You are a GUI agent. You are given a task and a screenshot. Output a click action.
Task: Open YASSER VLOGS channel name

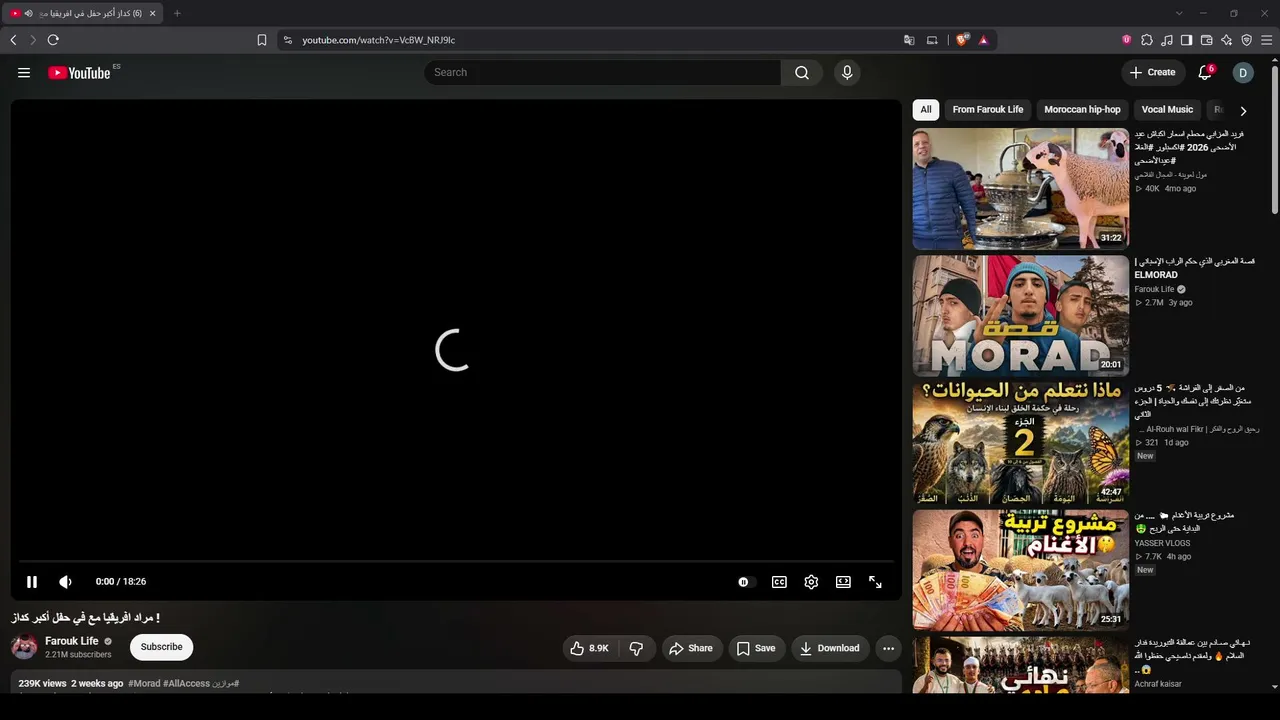(x=1162, y=543)
